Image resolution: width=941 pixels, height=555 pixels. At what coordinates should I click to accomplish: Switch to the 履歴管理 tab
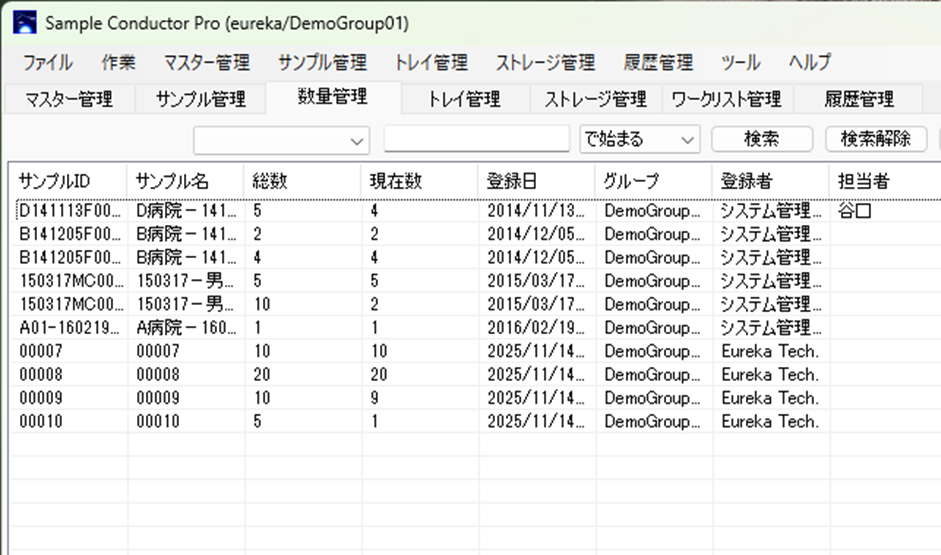858,99
